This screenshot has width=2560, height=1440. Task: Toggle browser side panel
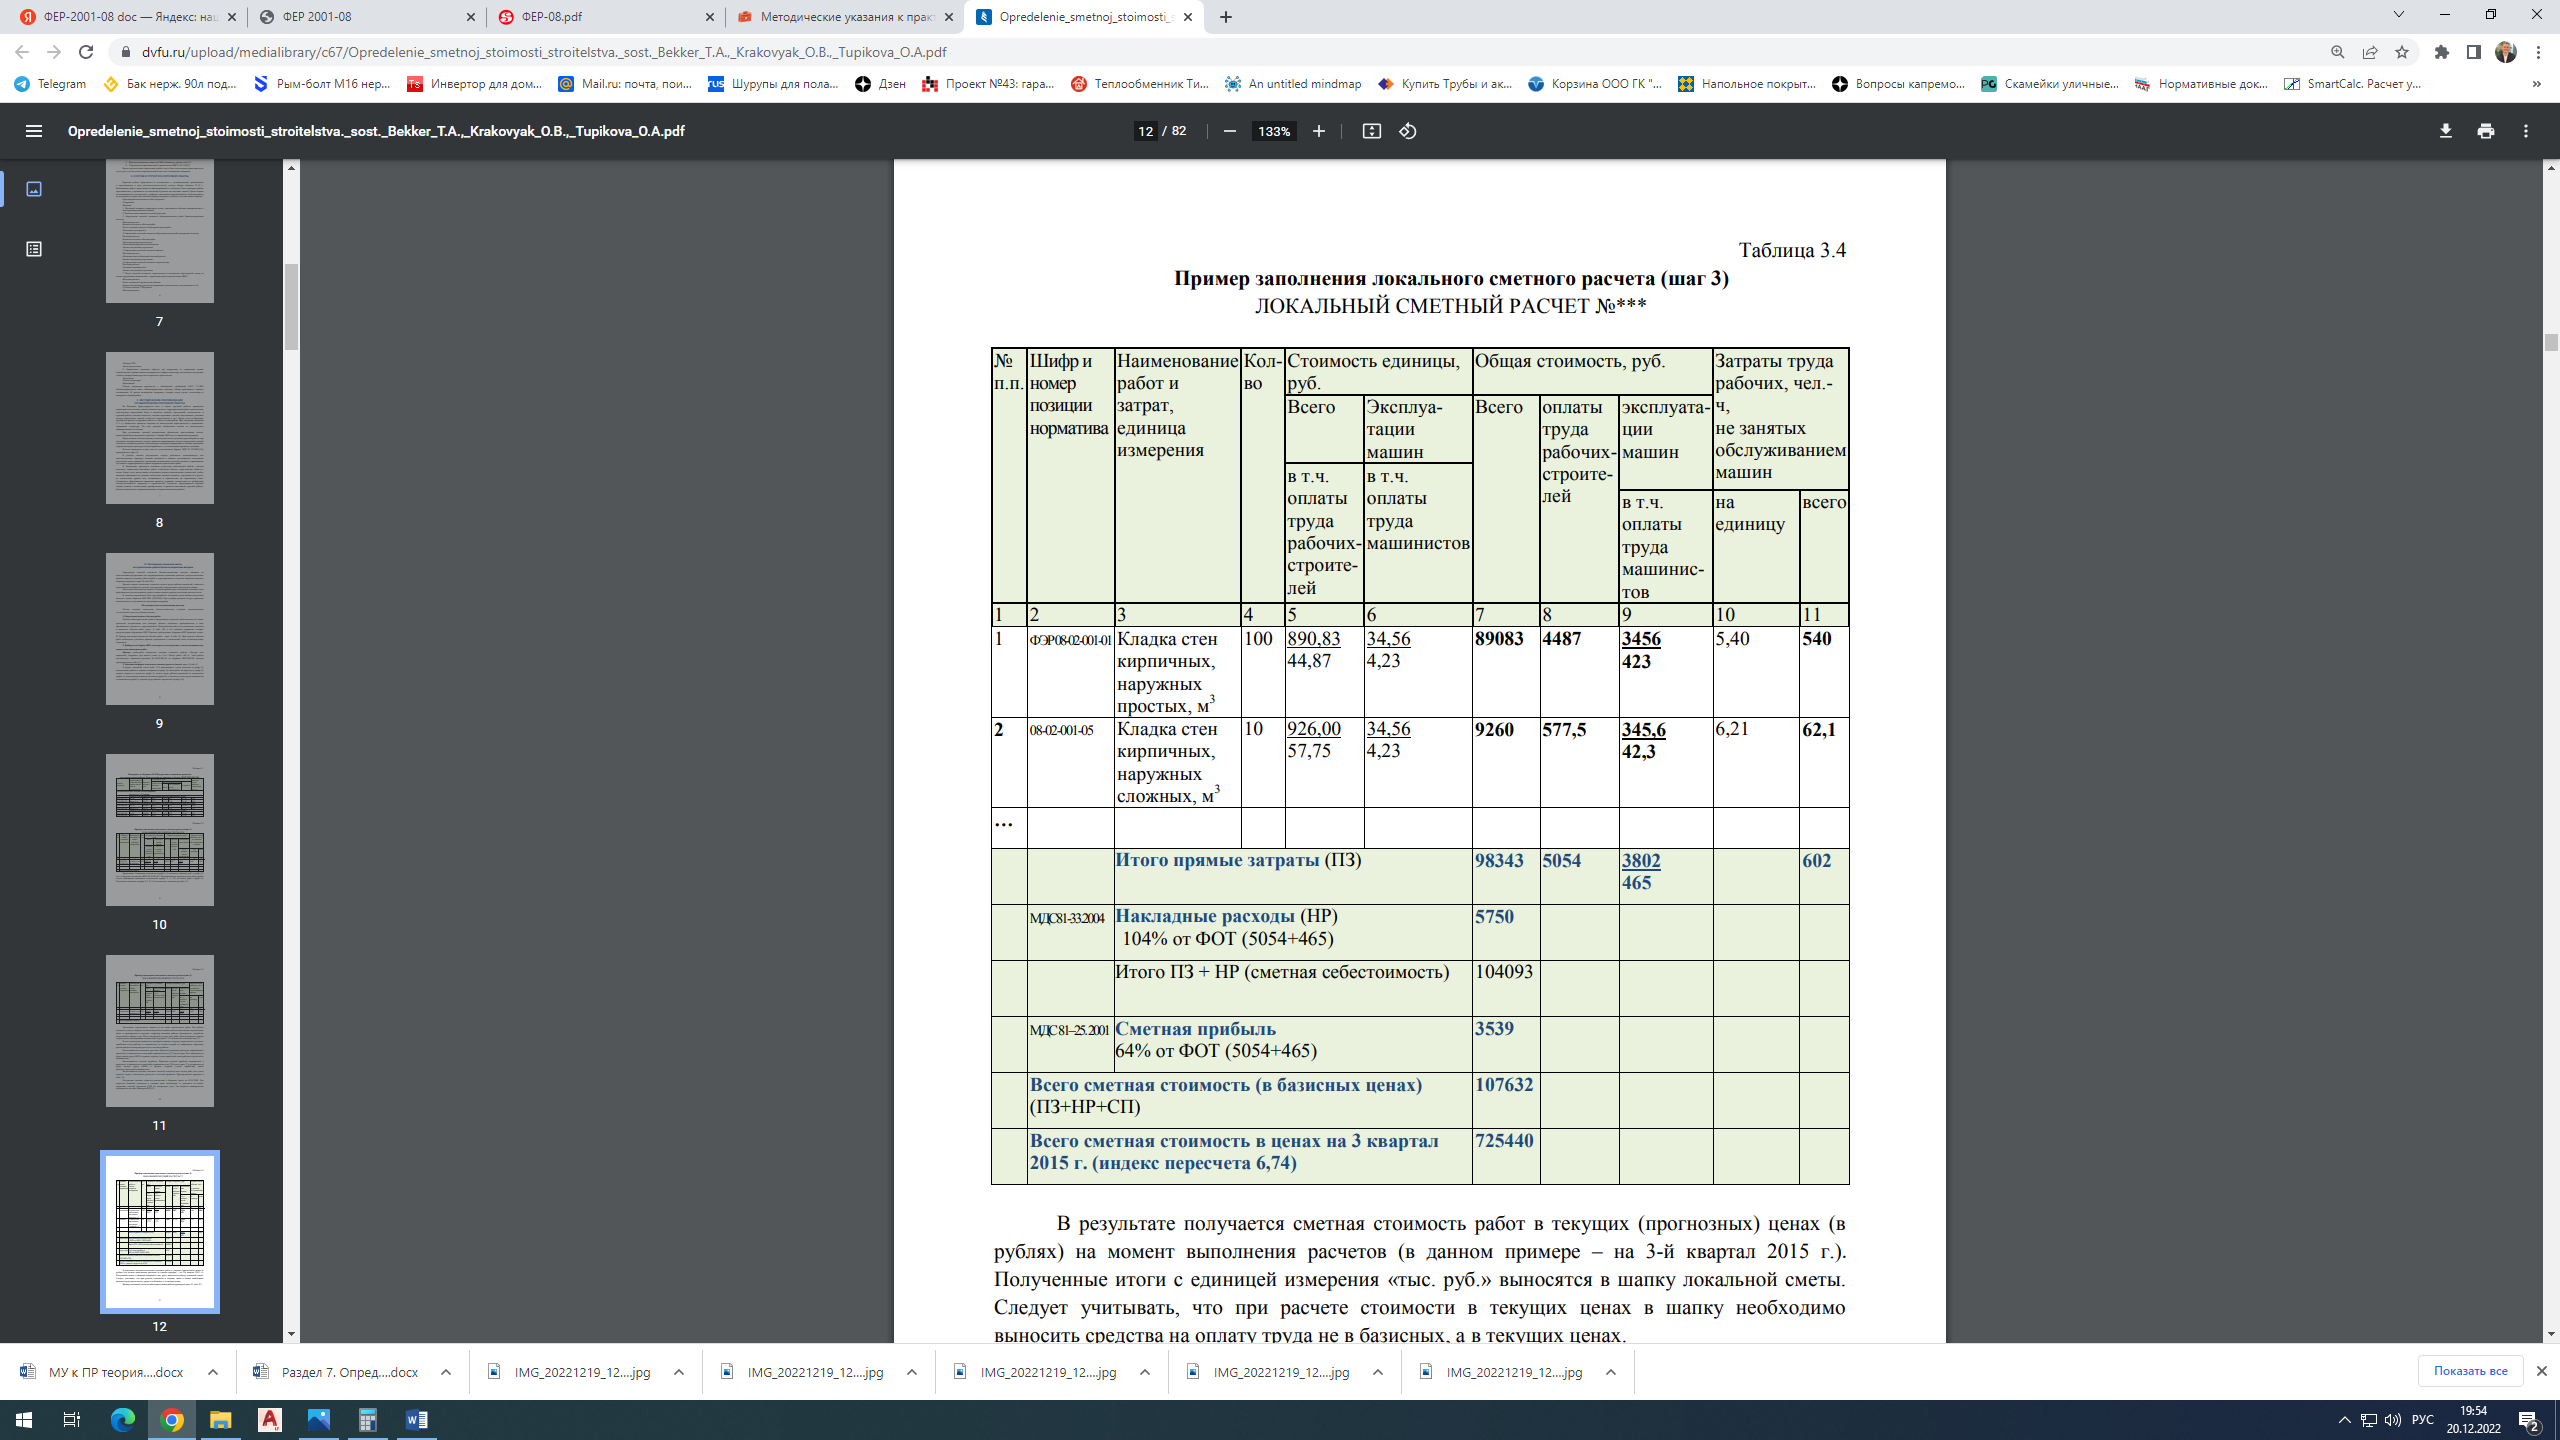click(x=2474, y=52)
